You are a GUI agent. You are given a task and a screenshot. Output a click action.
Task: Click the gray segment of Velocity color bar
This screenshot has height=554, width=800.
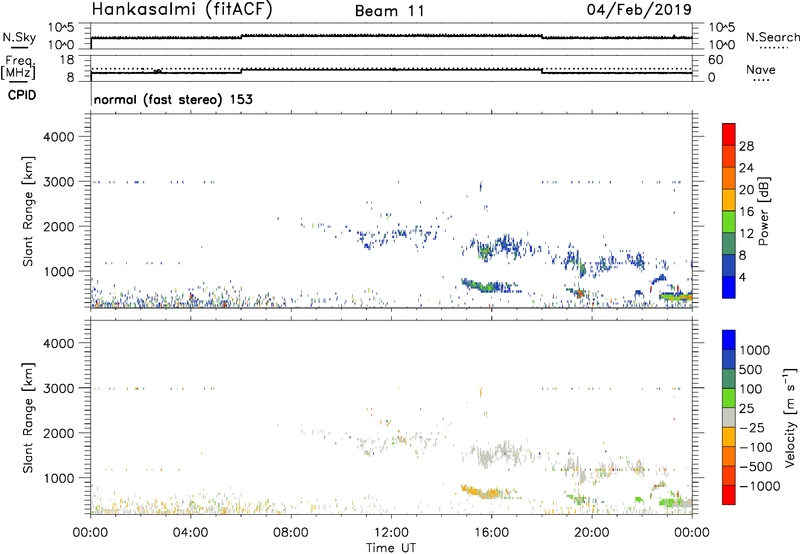[729, 417]
